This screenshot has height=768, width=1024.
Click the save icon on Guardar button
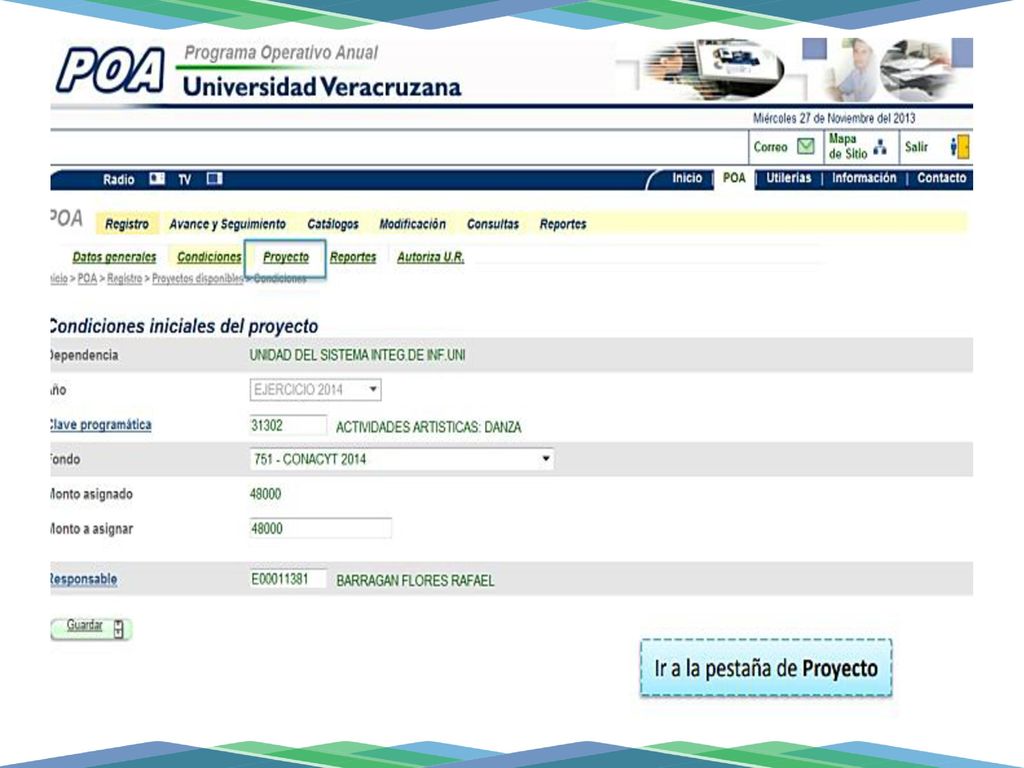point(118,628)
